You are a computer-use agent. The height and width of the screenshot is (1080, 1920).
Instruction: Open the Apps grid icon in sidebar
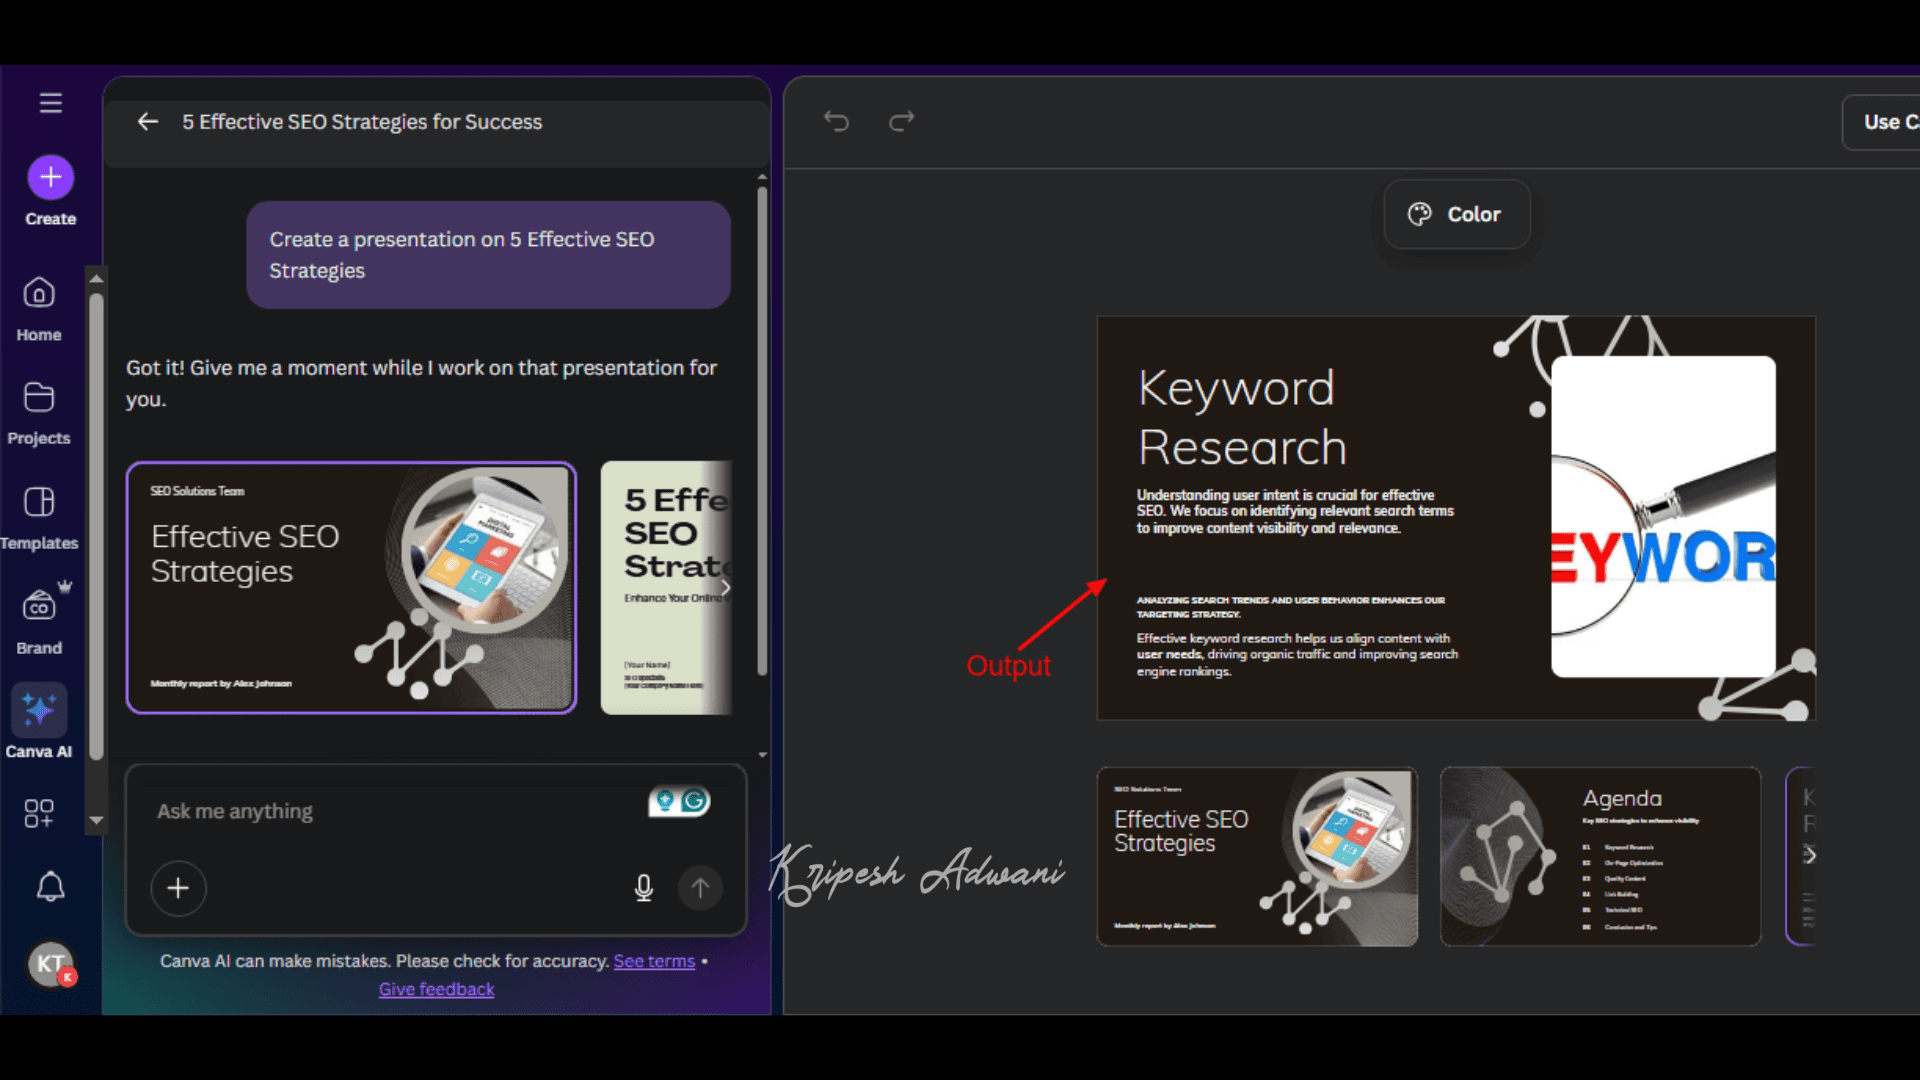tap(39, 813)
